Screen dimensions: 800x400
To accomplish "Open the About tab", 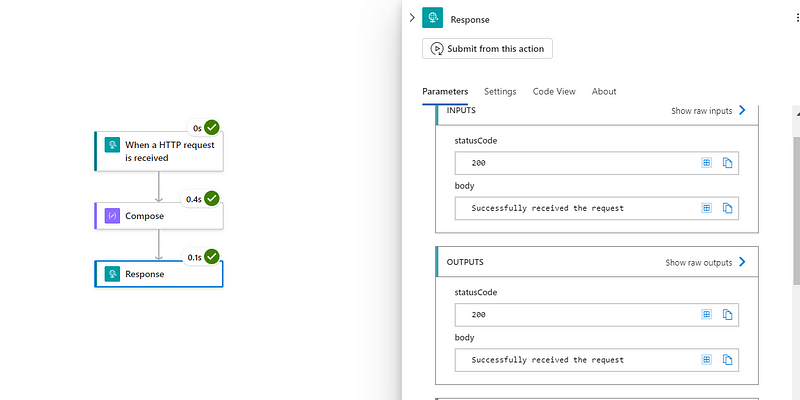I will [x=604, y=91].
